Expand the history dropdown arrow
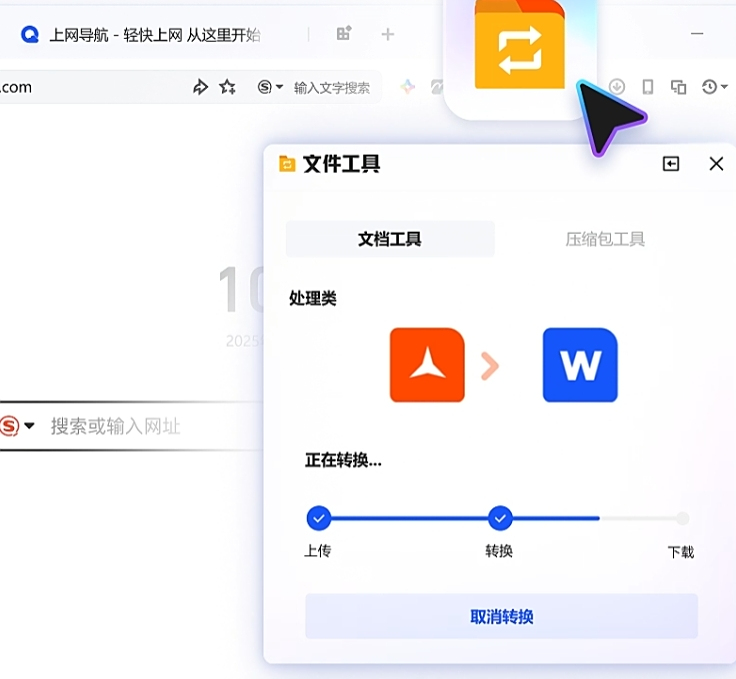Image resolution: width=736 pixels, height=679 pixels. [724, 87]
